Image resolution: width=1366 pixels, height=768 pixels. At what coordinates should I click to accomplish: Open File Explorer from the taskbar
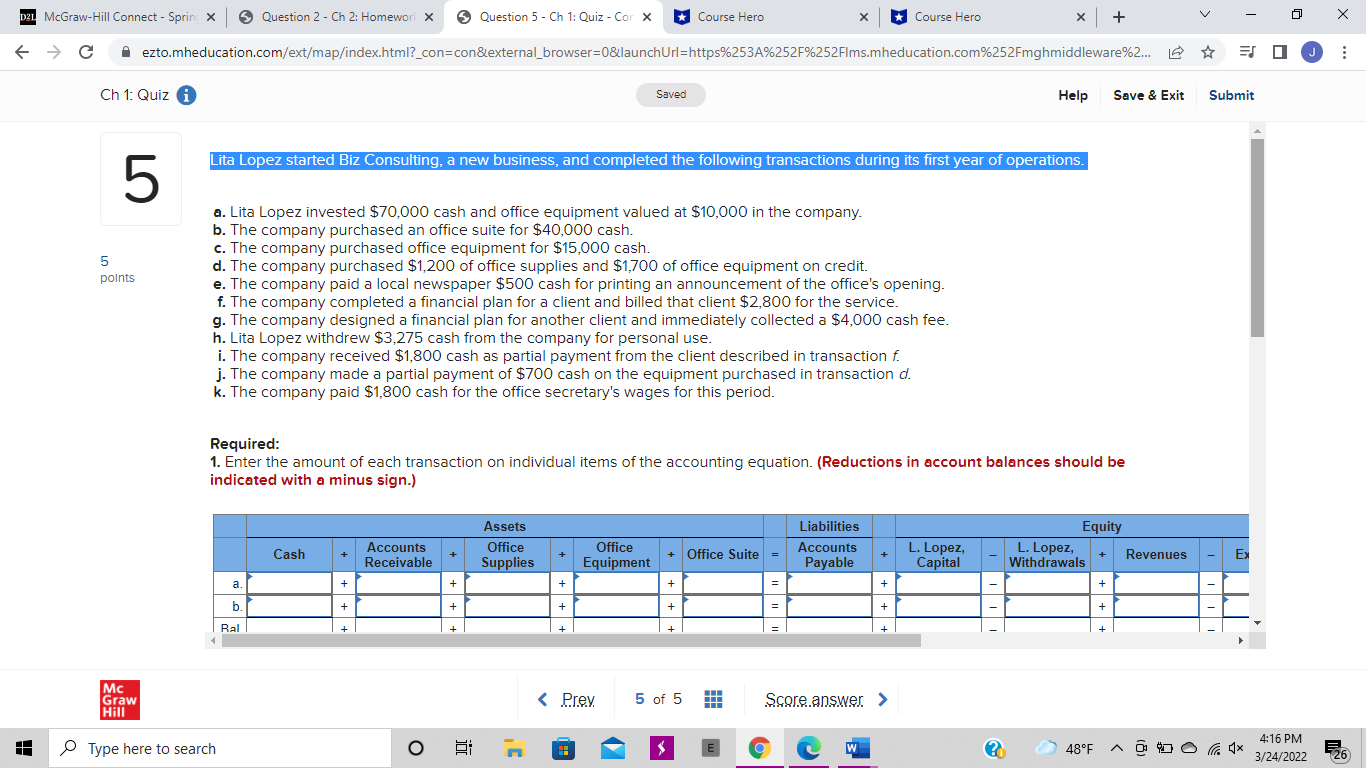pos(514,747)
